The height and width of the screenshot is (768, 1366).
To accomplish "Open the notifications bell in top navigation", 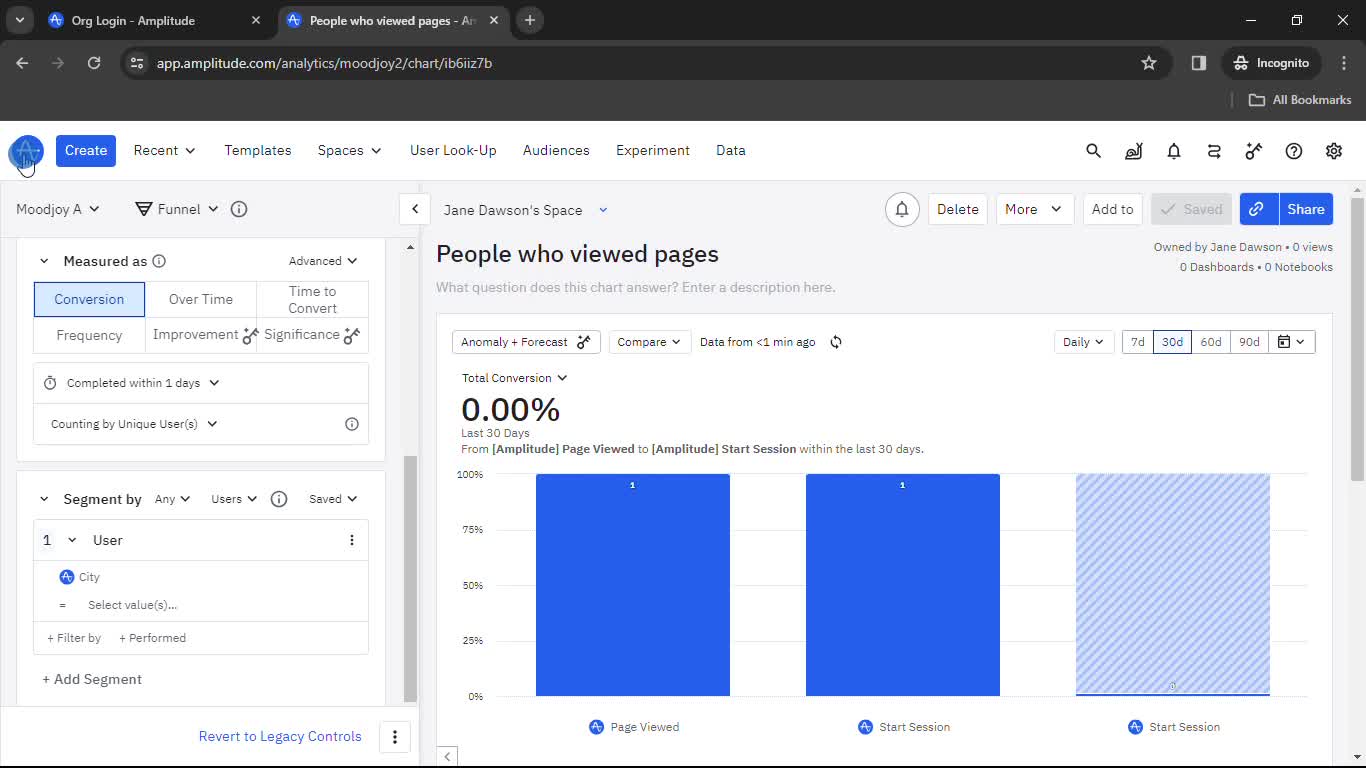I will (x=1174, y=151).
